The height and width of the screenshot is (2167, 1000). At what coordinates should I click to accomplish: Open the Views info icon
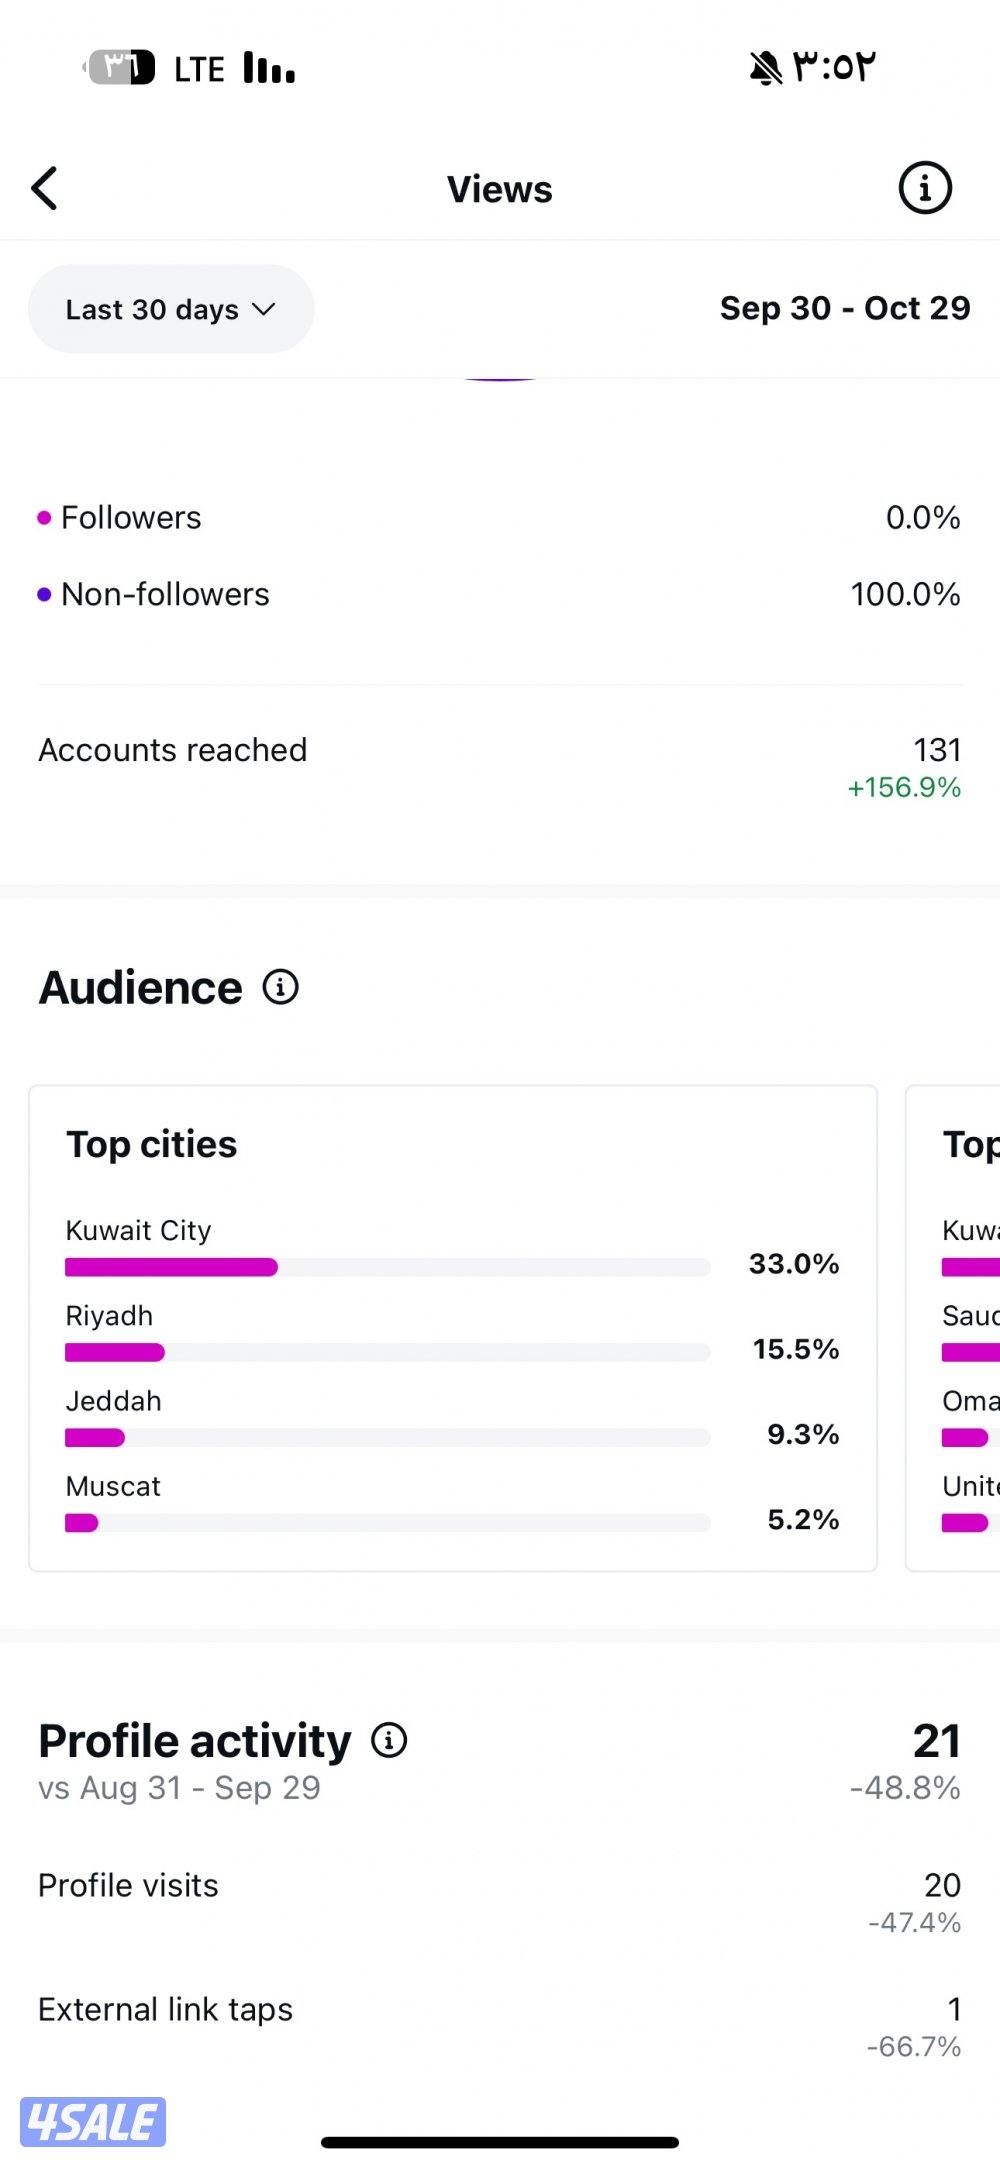tap(924, 188)
